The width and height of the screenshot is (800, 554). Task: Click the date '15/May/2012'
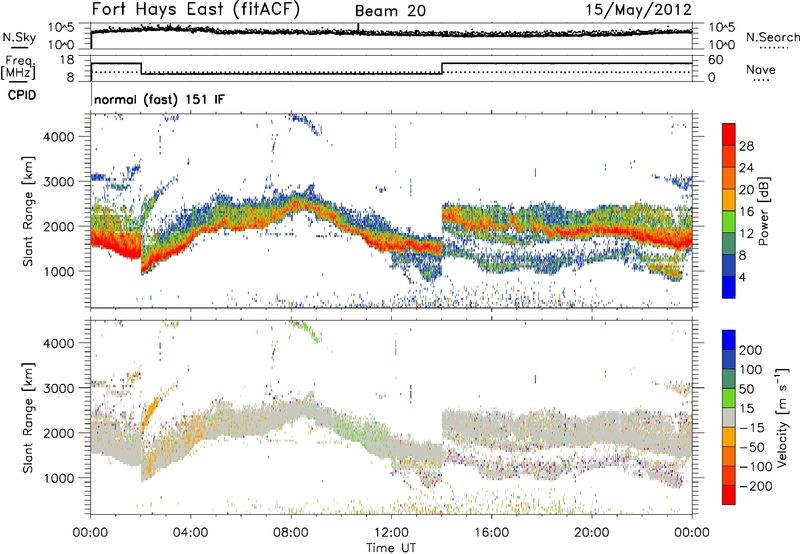(x=638, y=9)
